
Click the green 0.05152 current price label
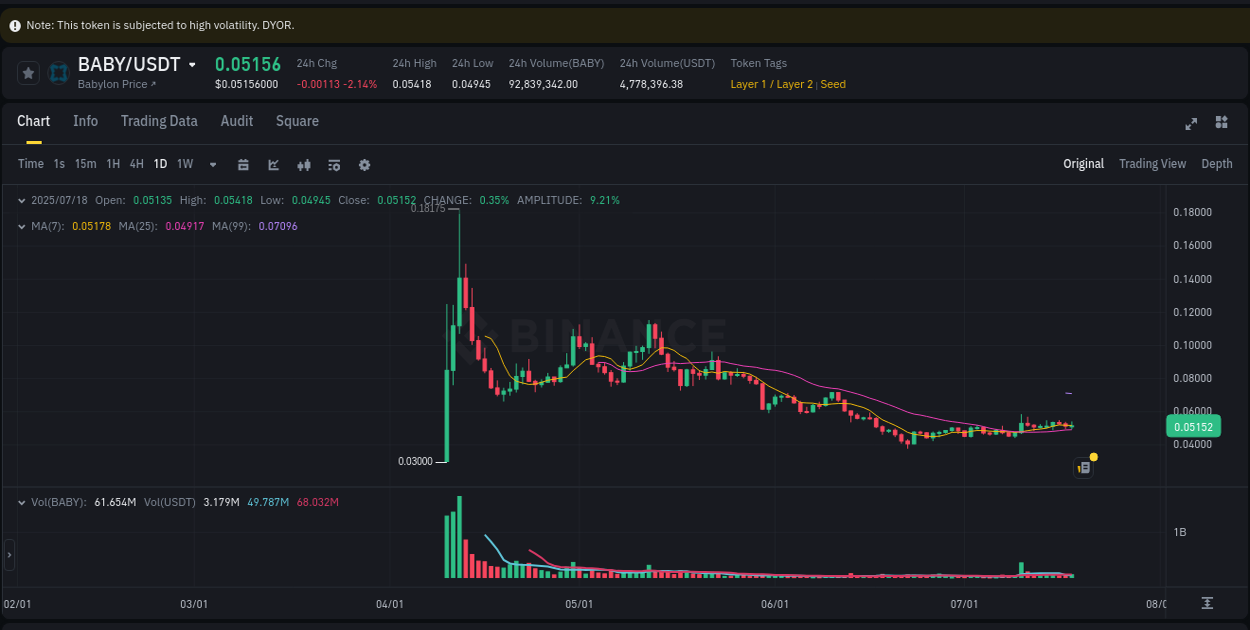pyautogui.click(x=1193, y=426)
